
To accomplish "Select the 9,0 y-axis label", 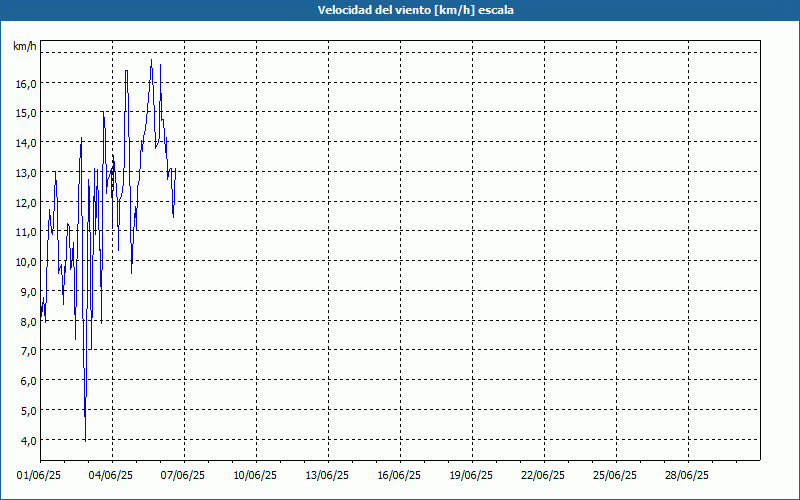I will click(x=29, y=292).
